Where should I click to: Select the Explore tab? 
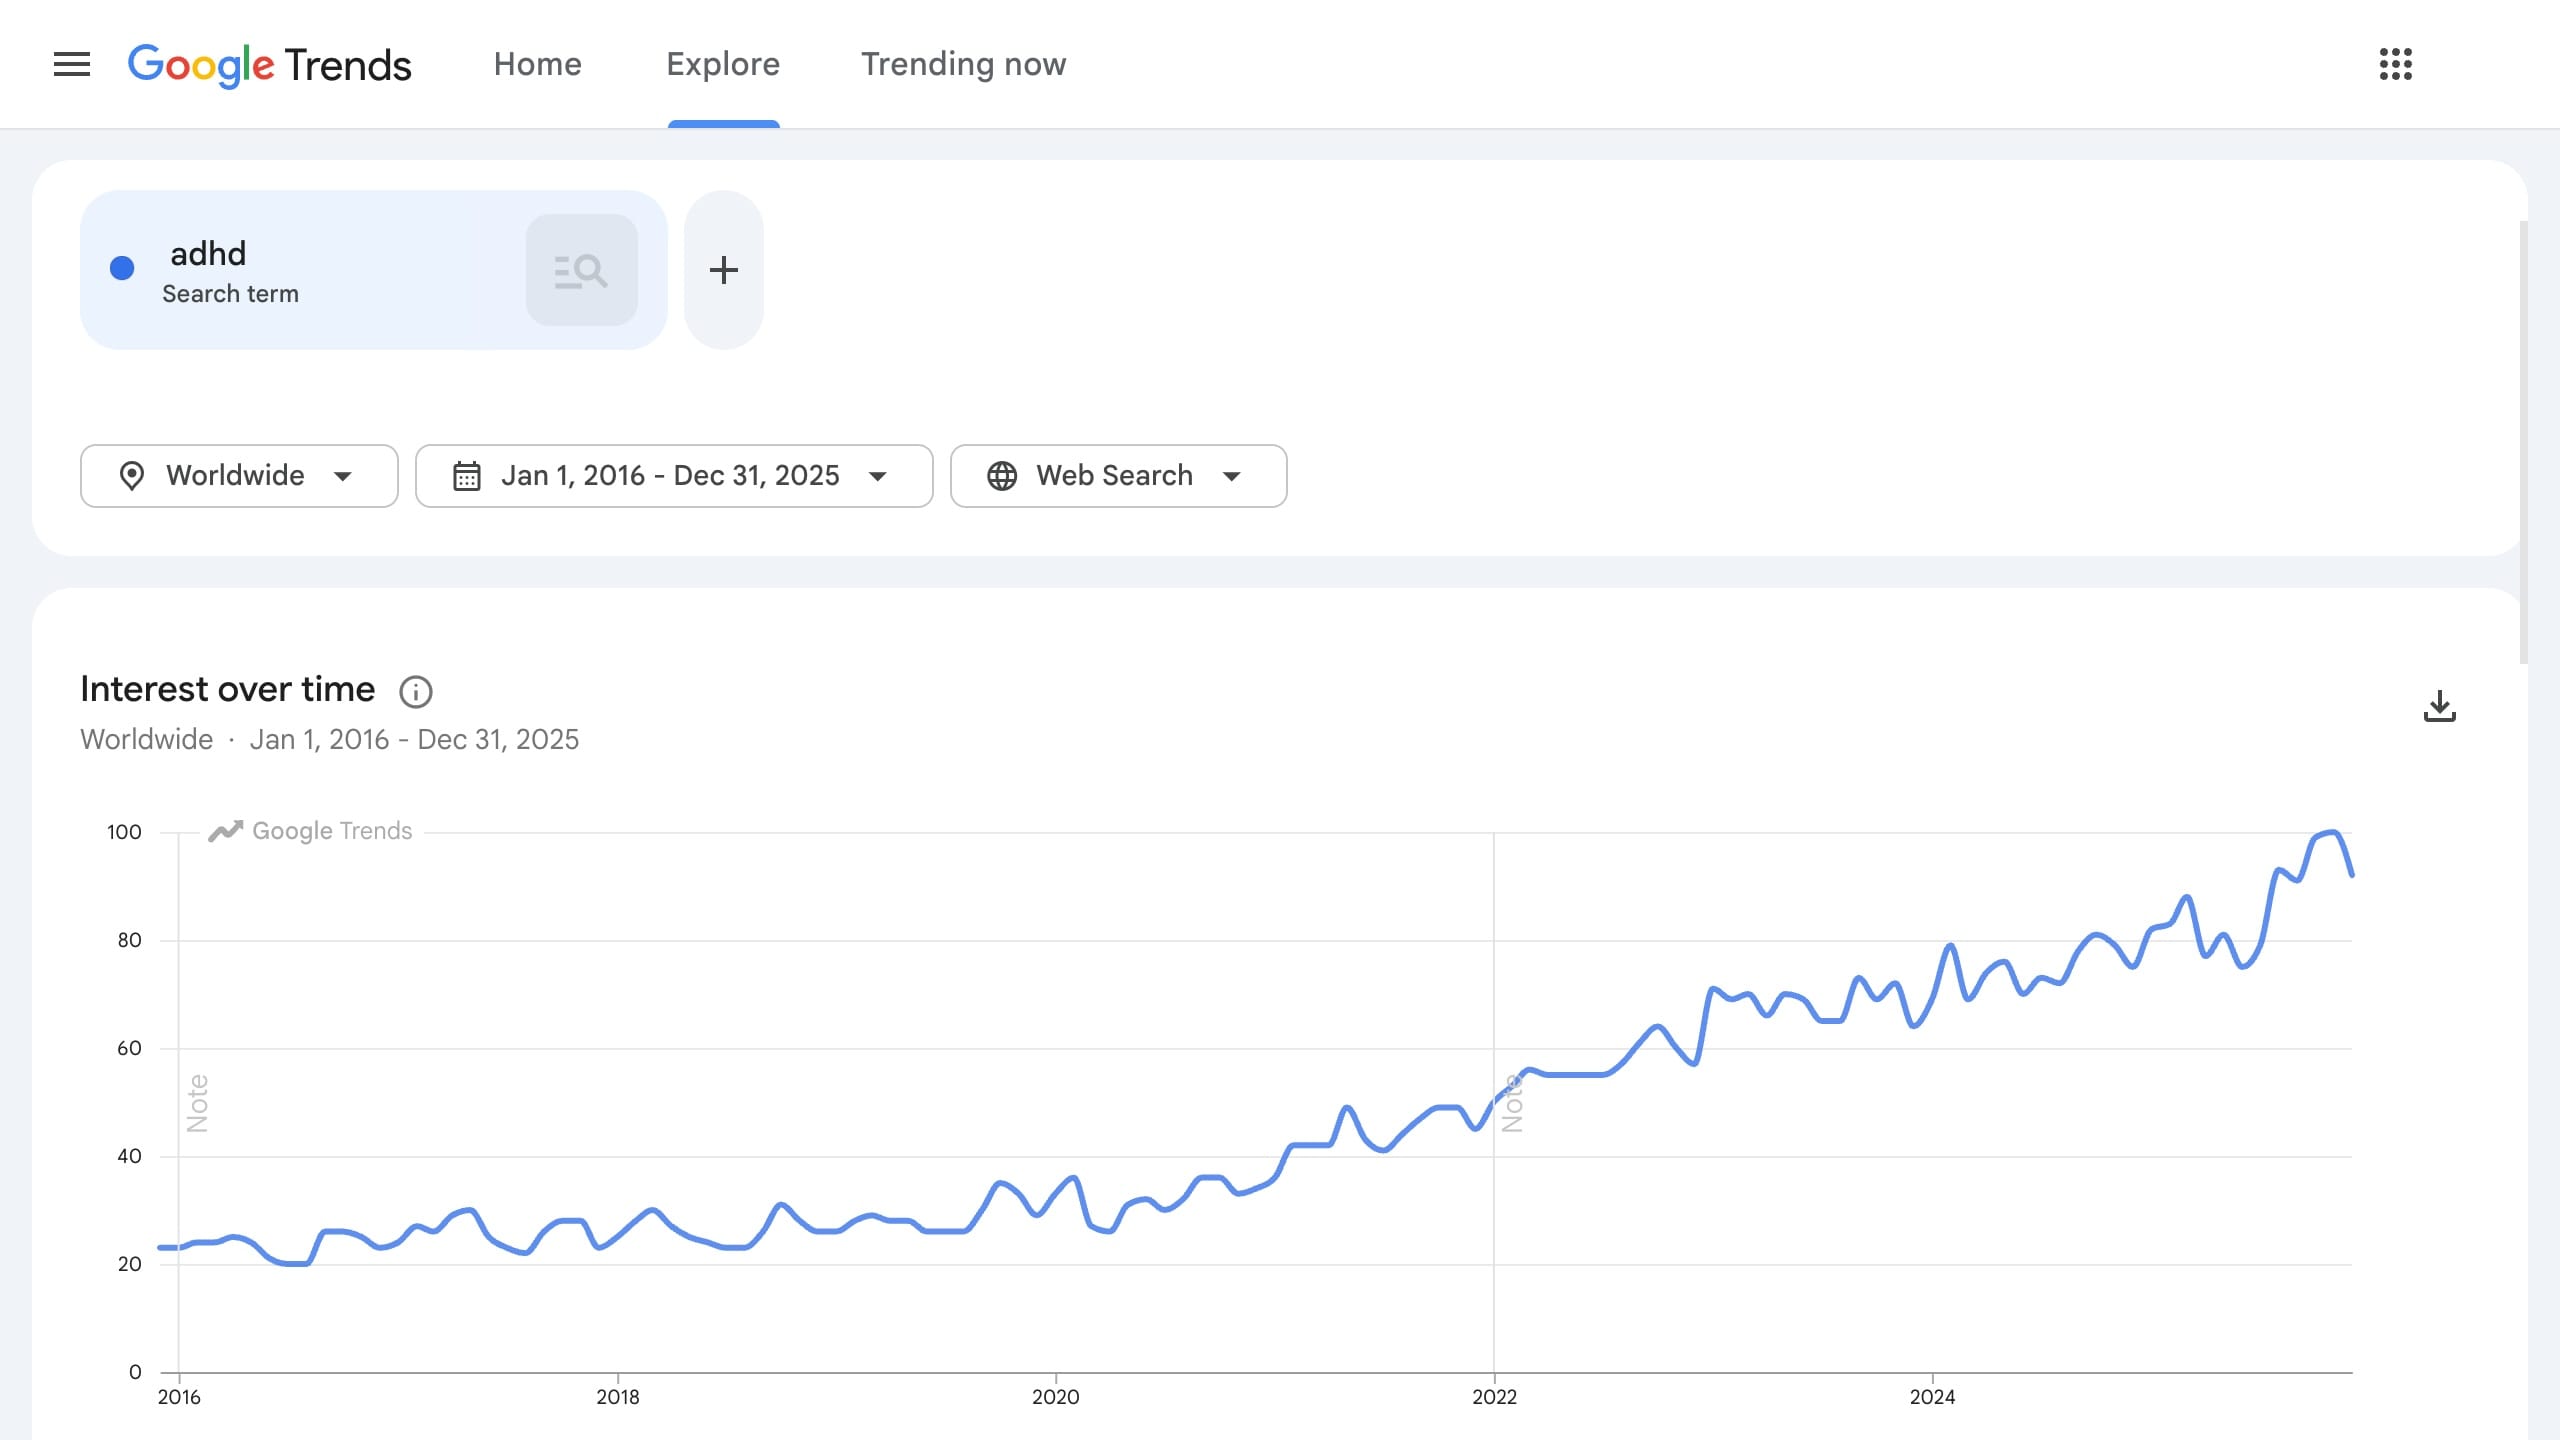[x=723, y=64]
